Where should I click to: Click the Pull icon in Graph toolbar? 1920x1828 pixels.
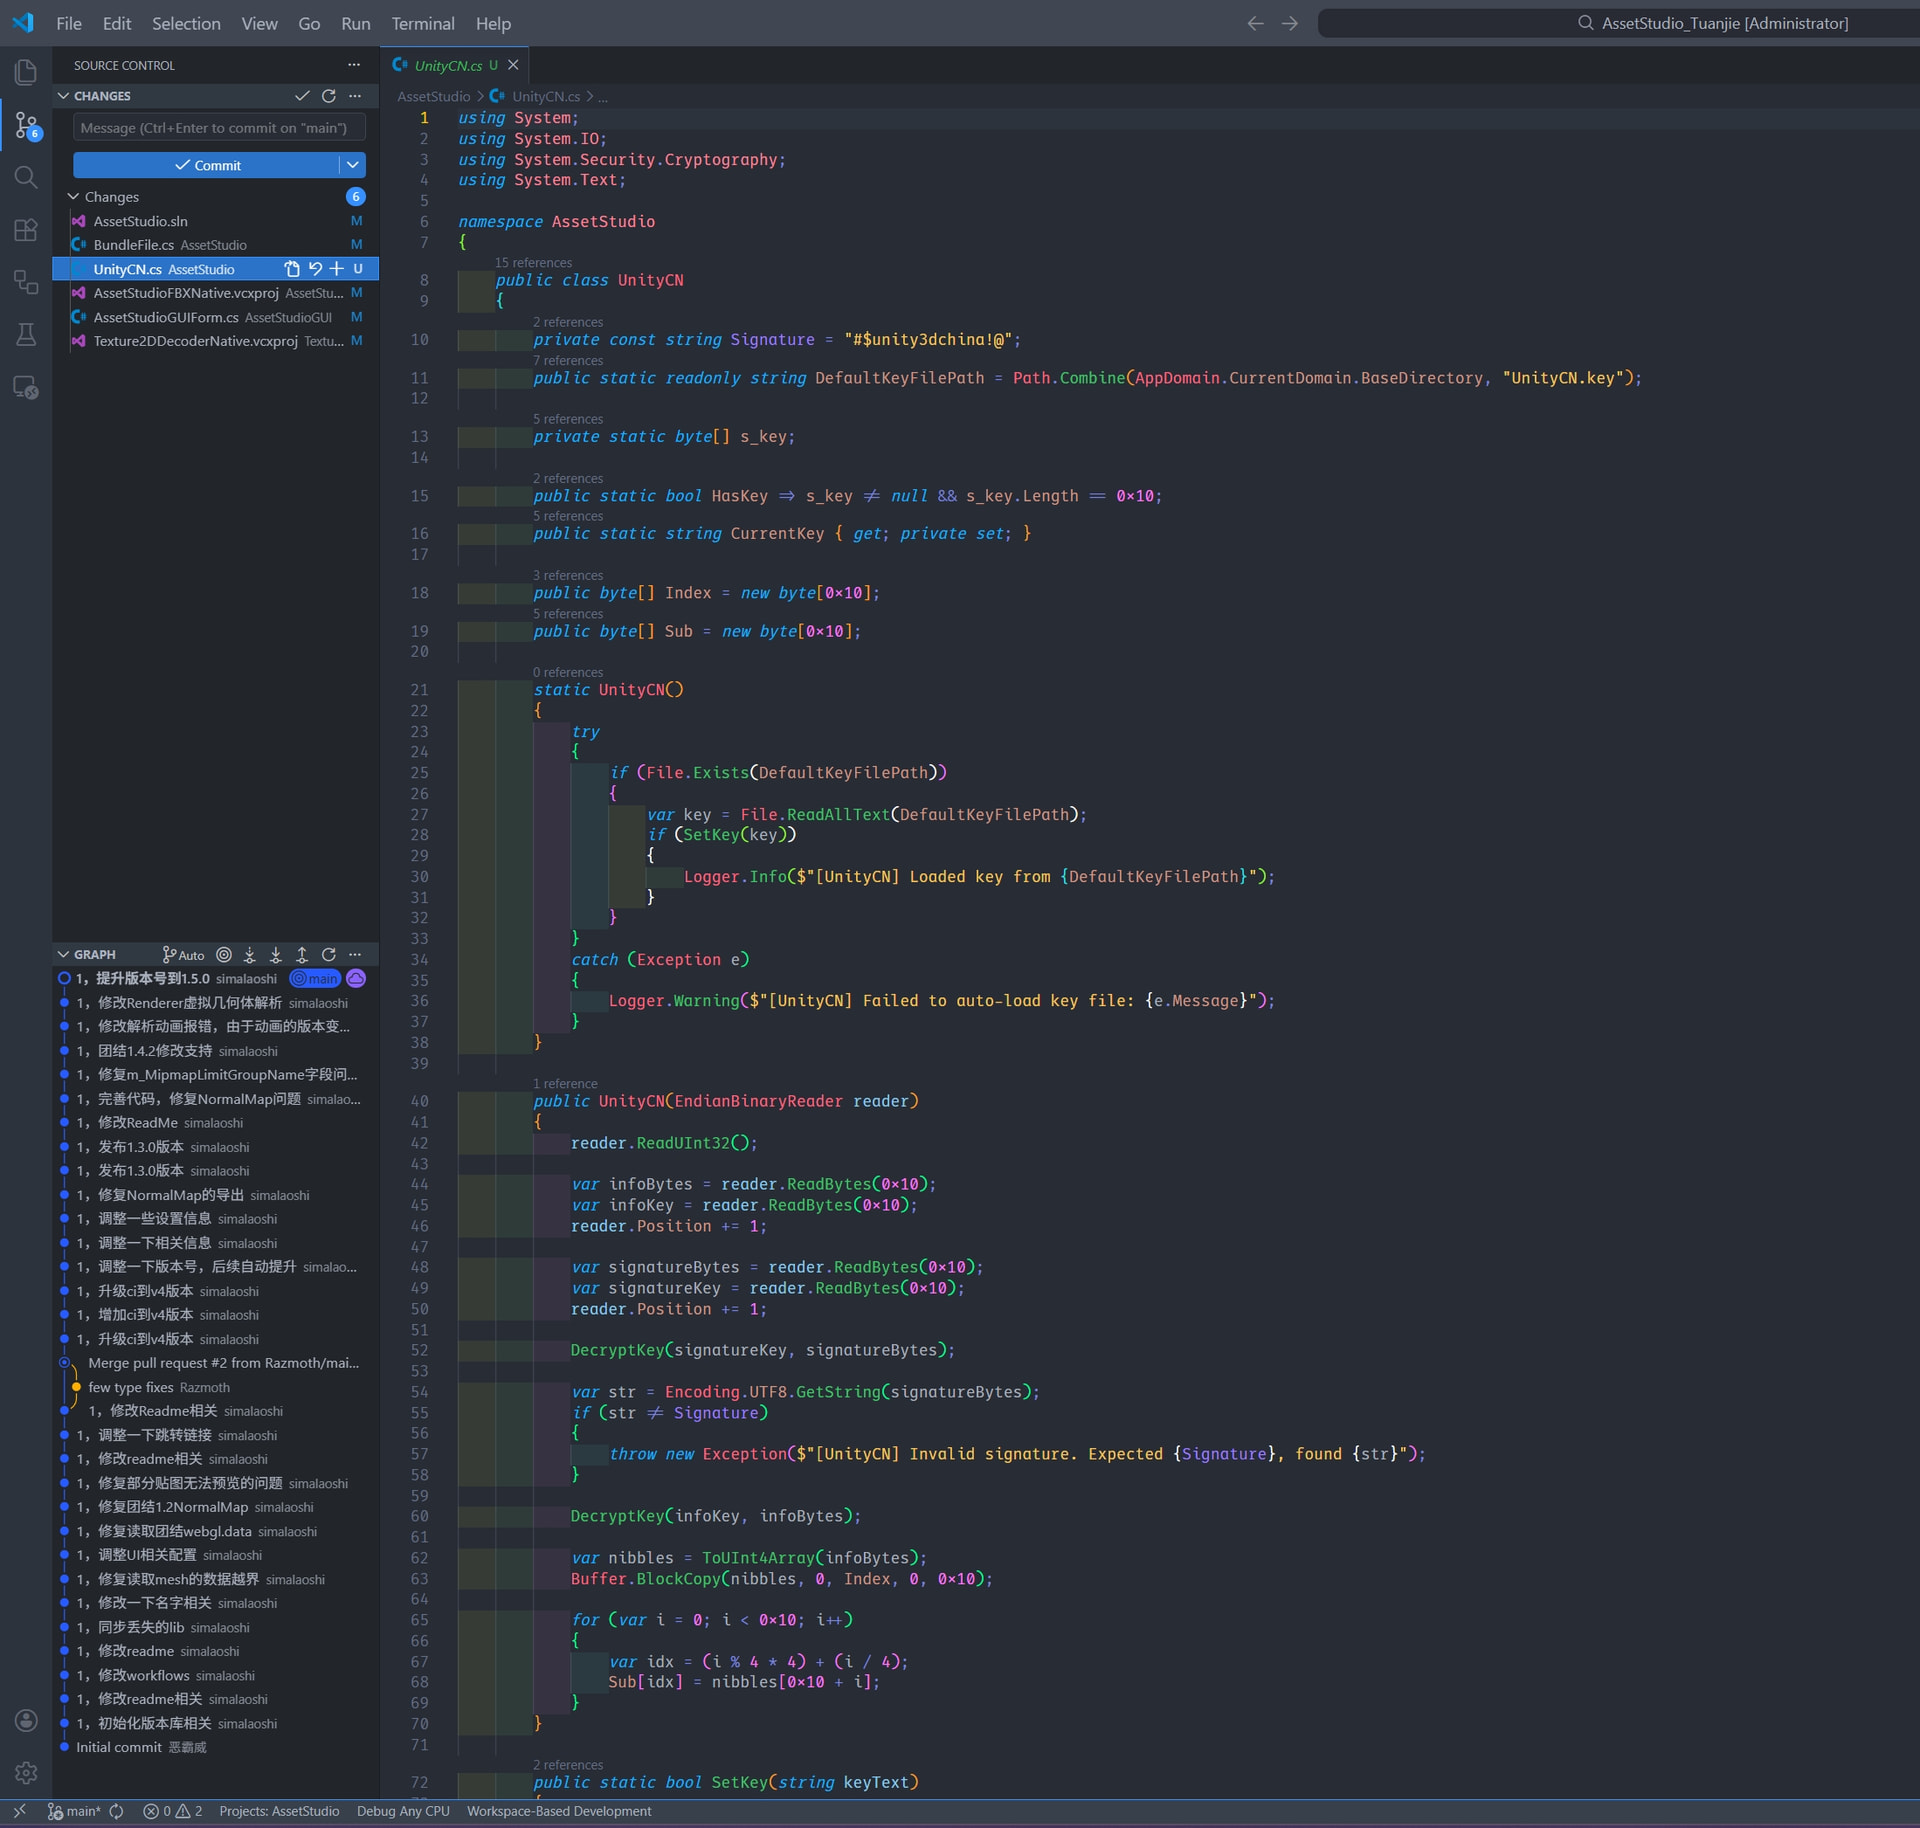(x=276, y=955)
